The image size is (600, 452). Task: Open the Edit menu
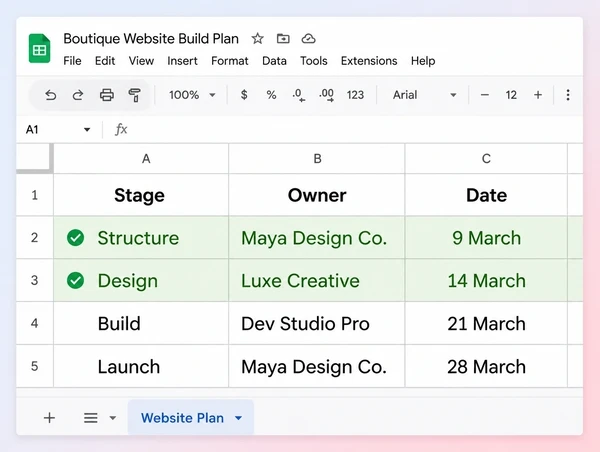click(105, 61)
